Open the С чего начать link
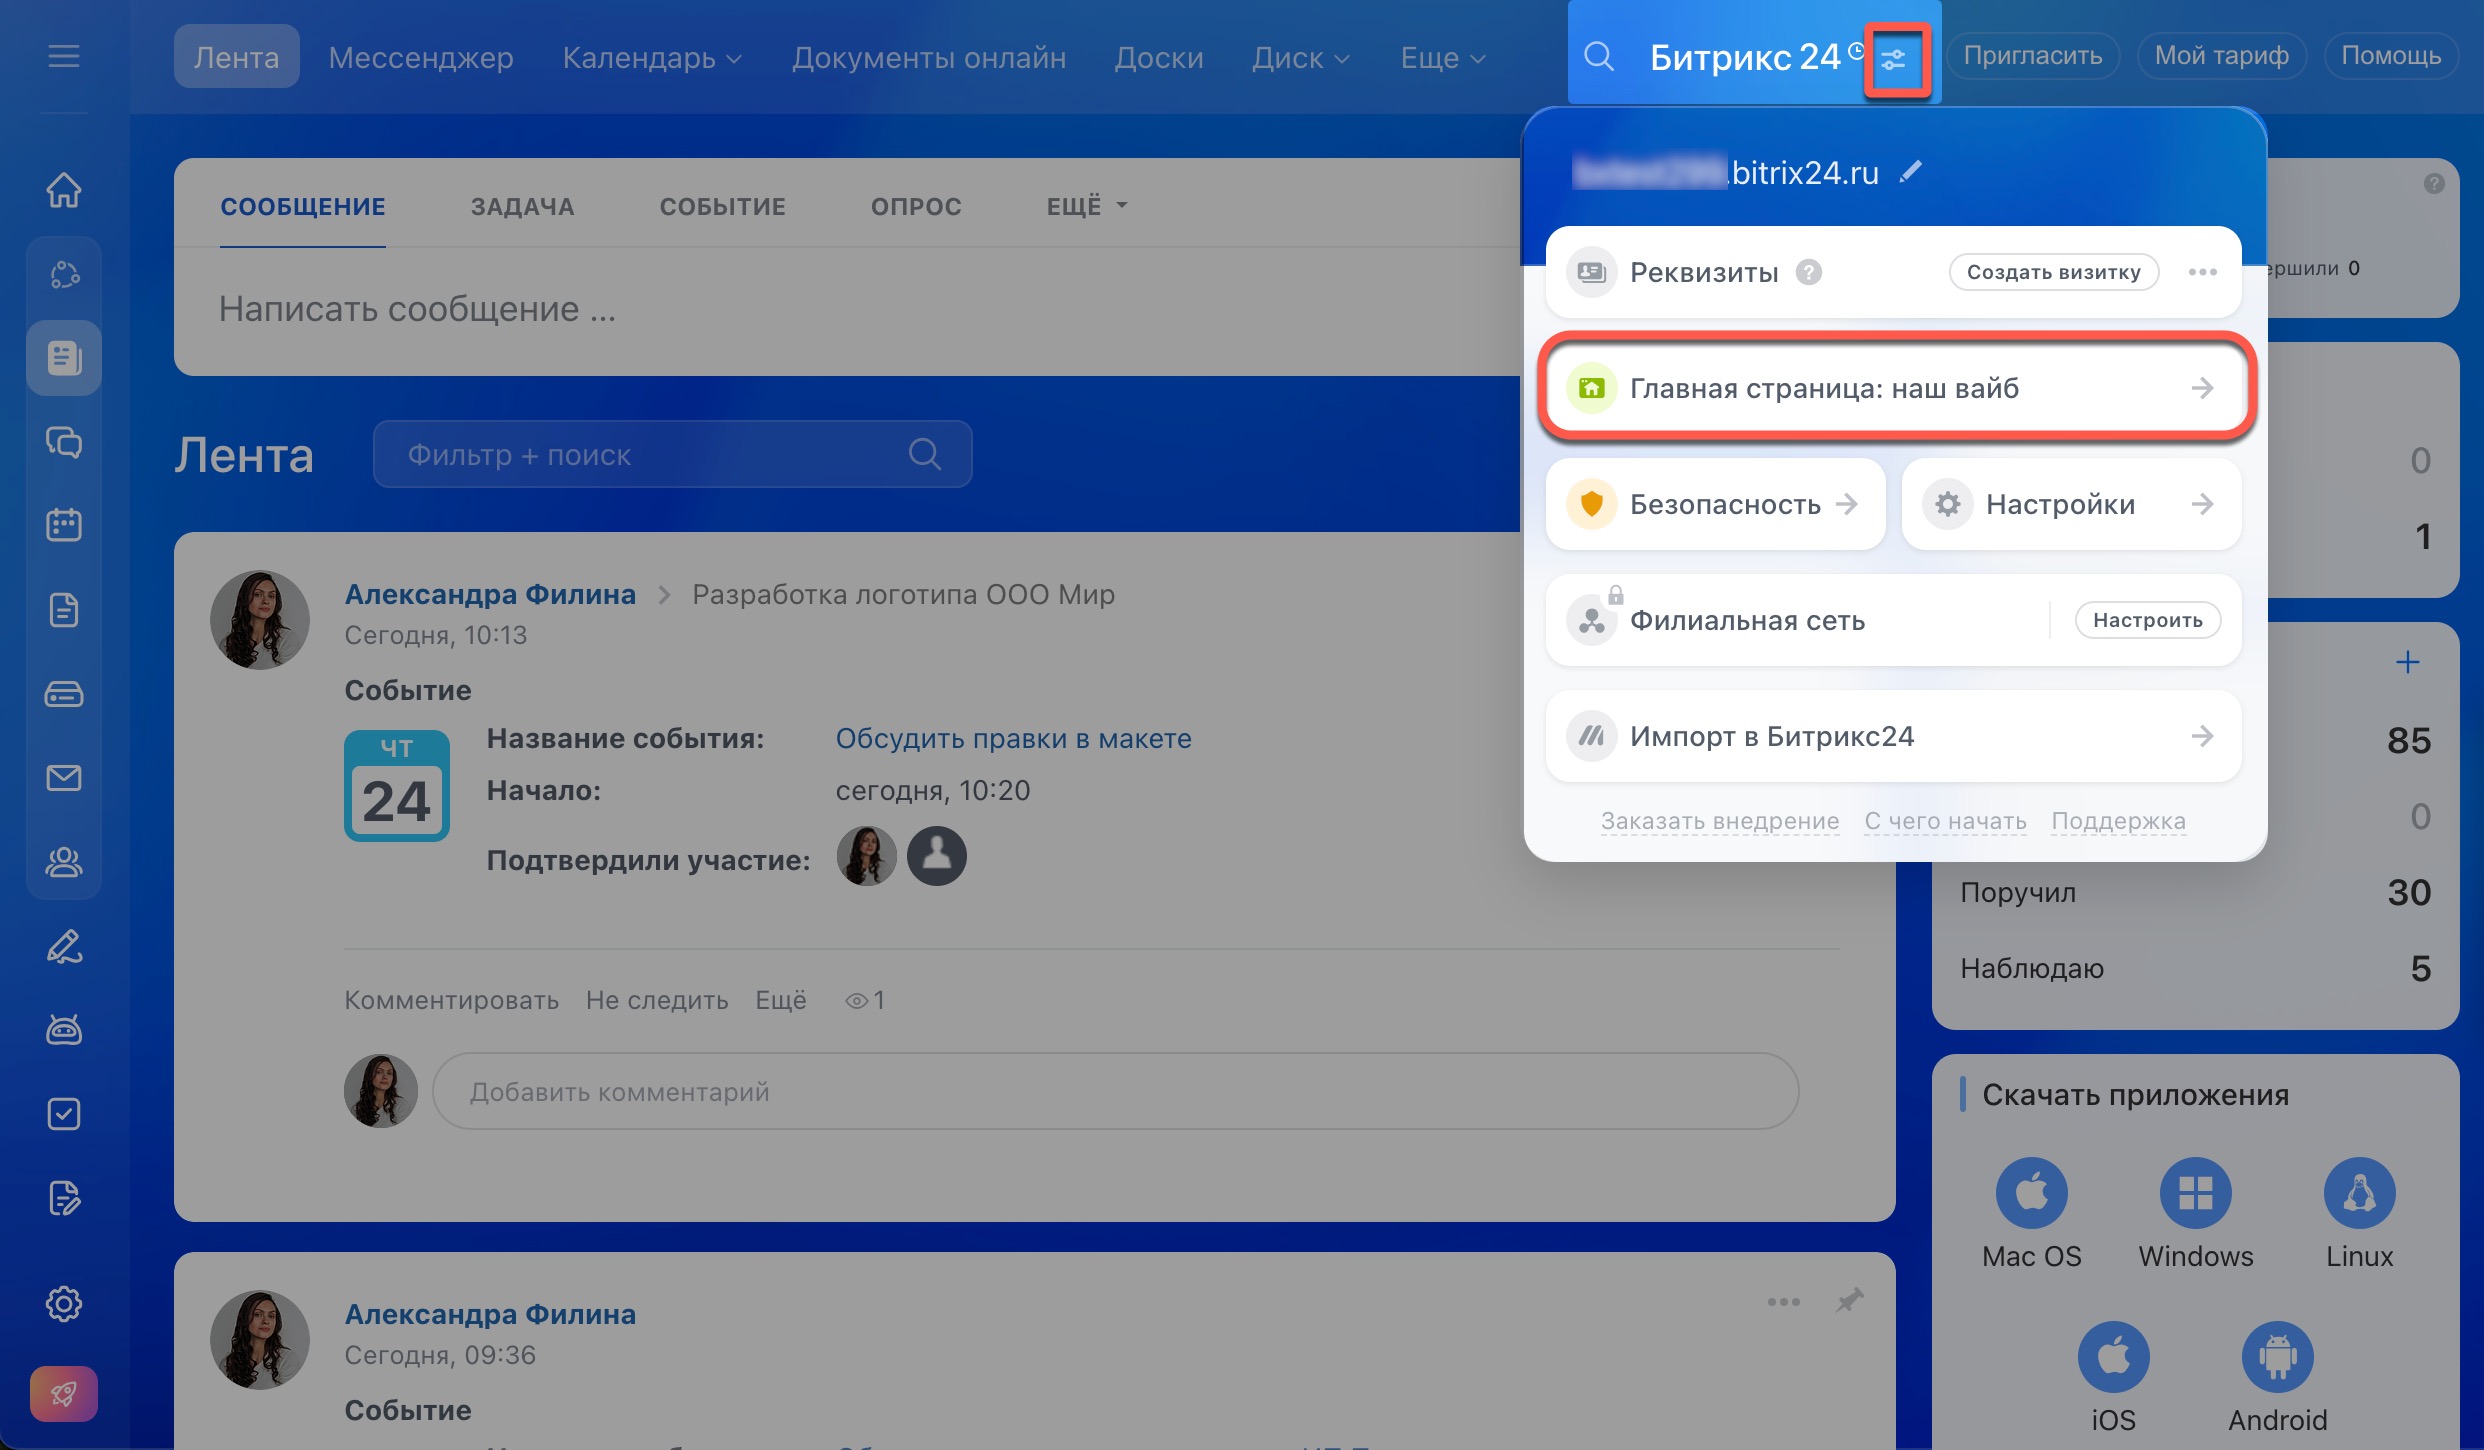 pos(1946,821)
